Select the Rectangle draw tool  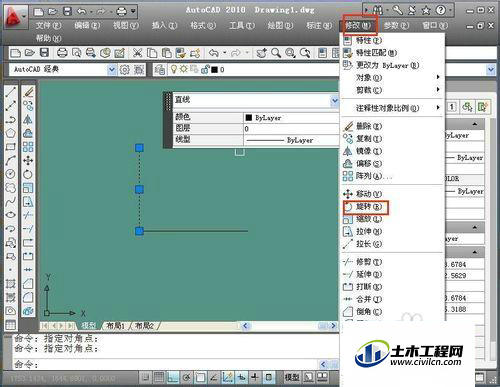[x=11, y=147]
